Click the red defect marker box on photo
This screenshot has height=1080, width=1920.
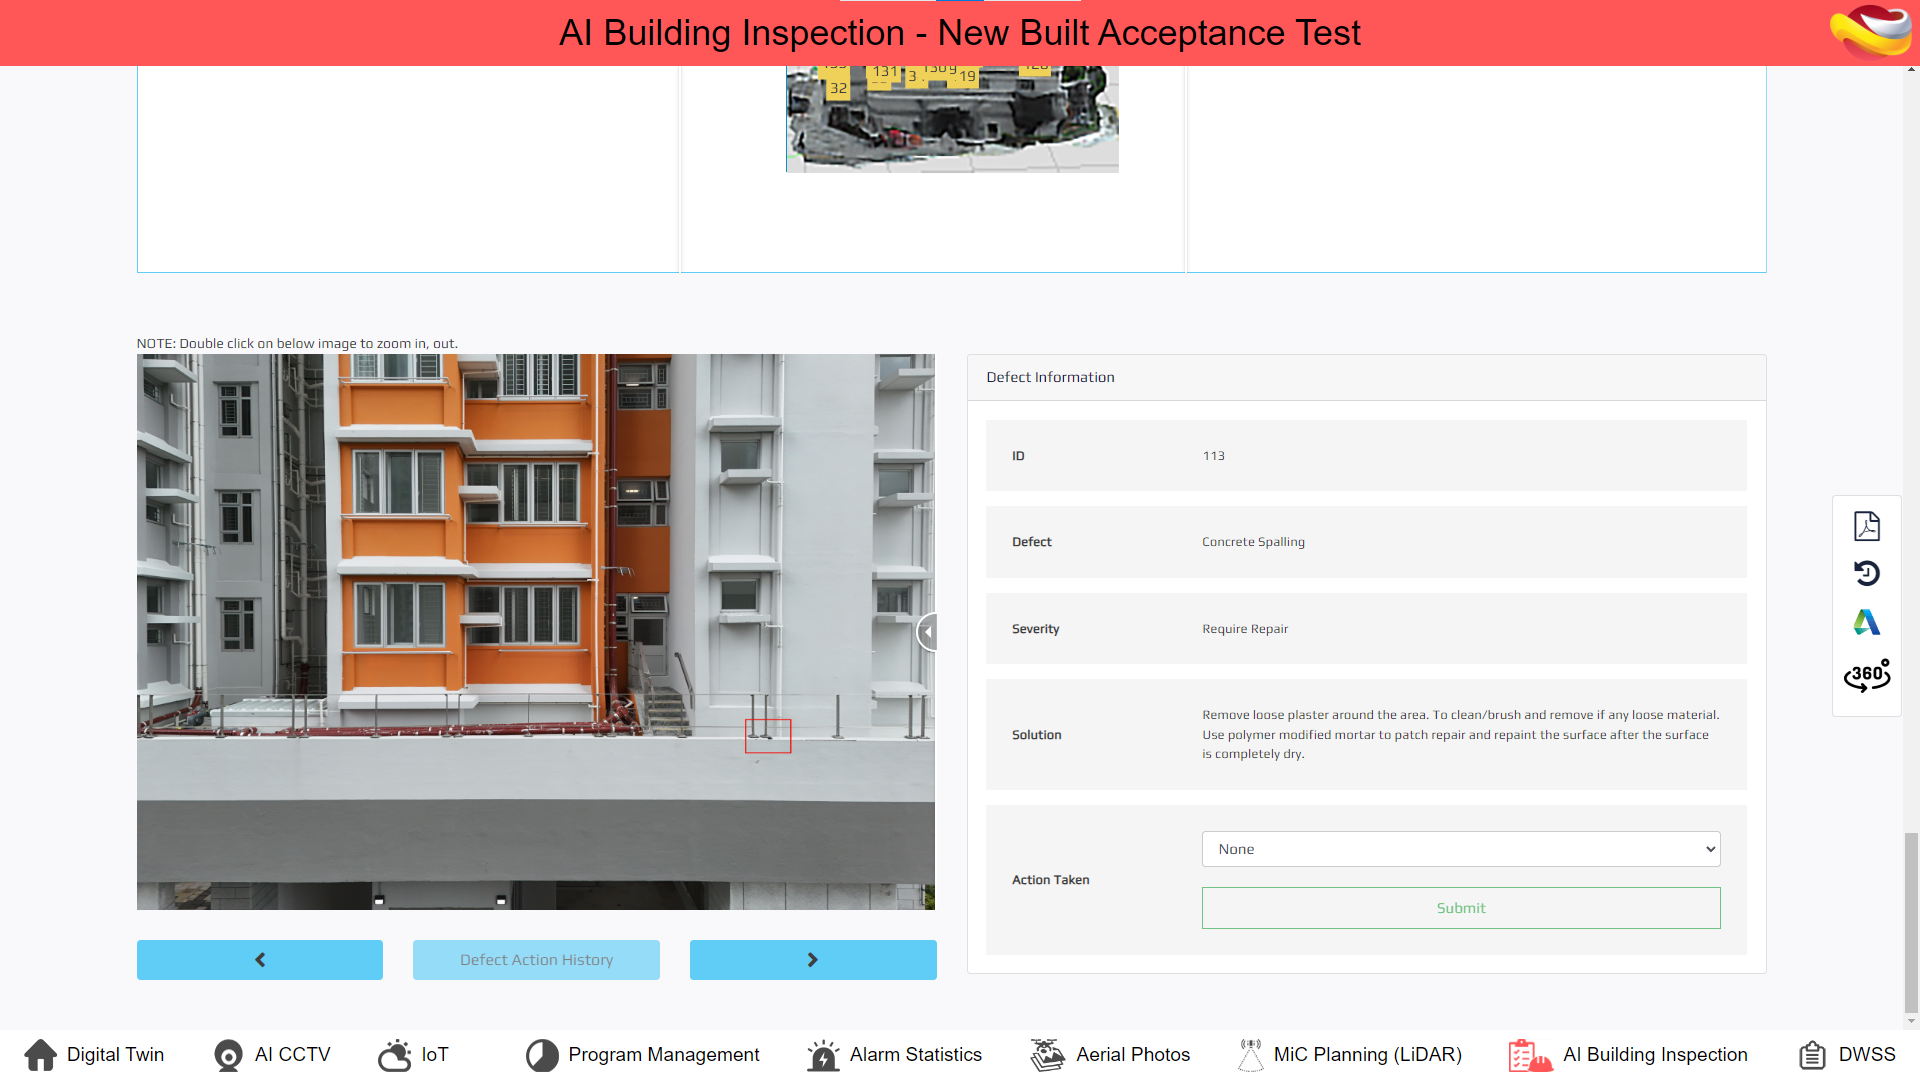coord(768,736)
